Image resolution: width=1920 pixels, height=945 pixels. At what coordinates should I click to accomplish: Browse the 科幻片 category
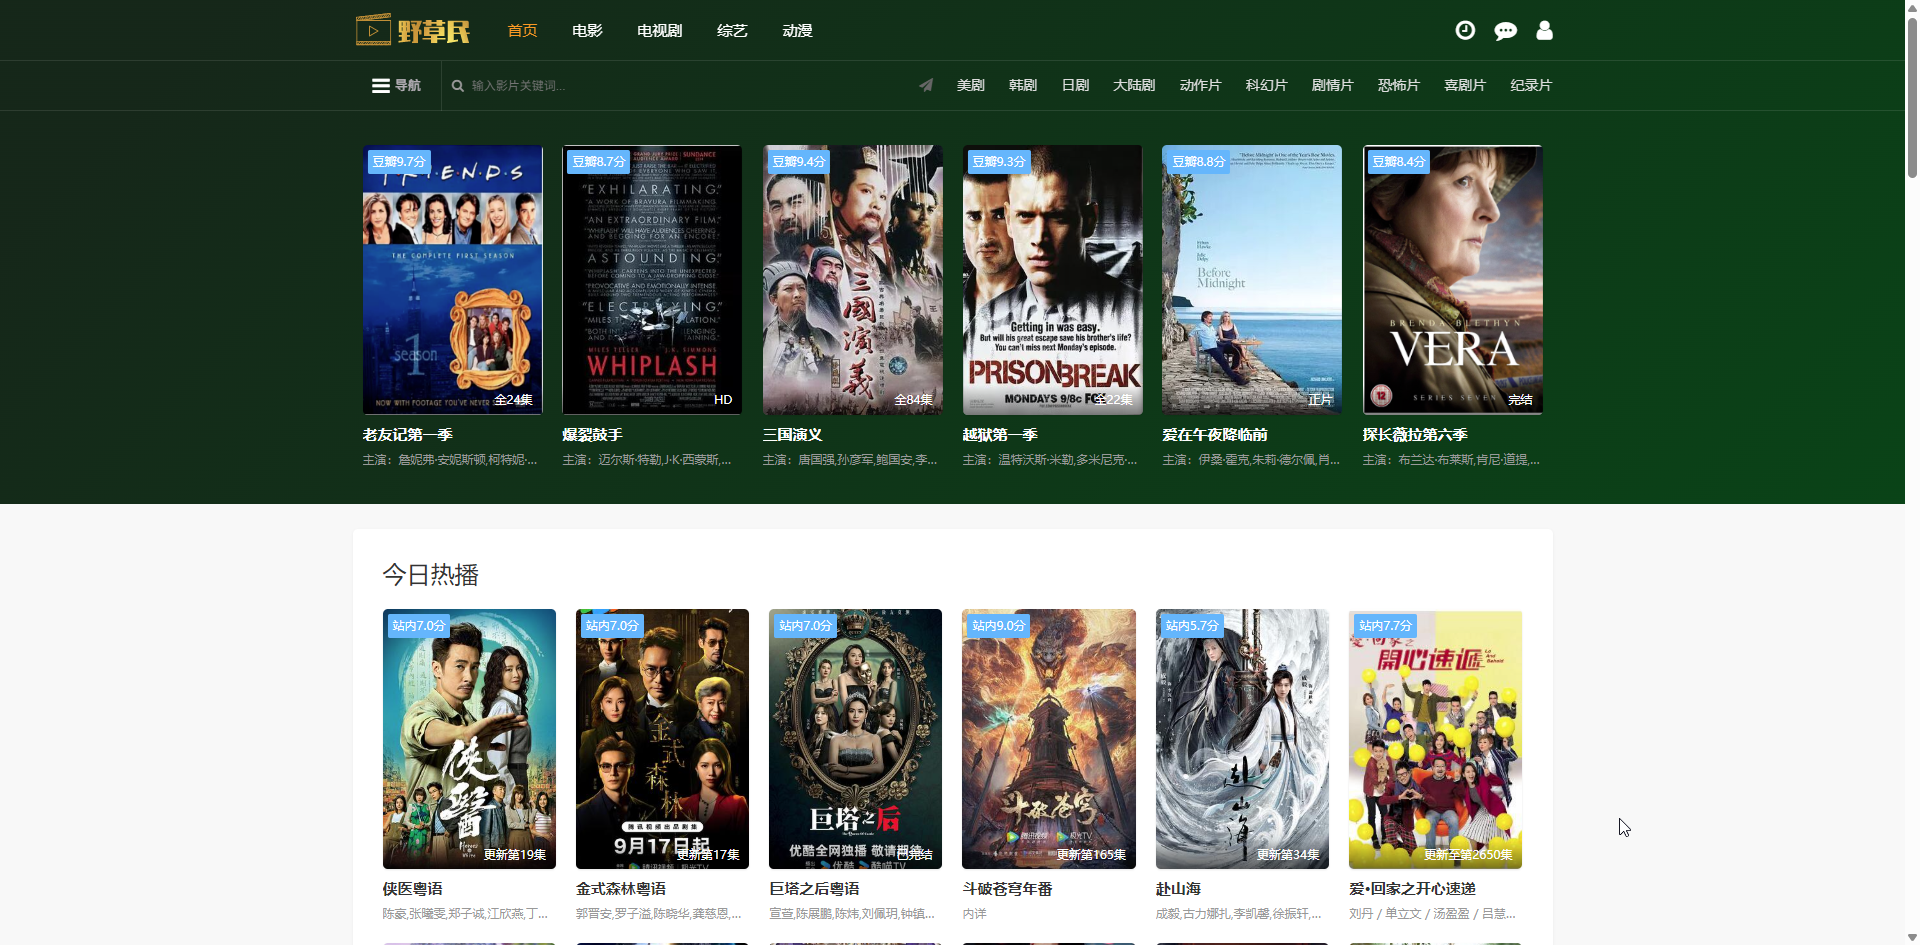(x=1266, y=85)
